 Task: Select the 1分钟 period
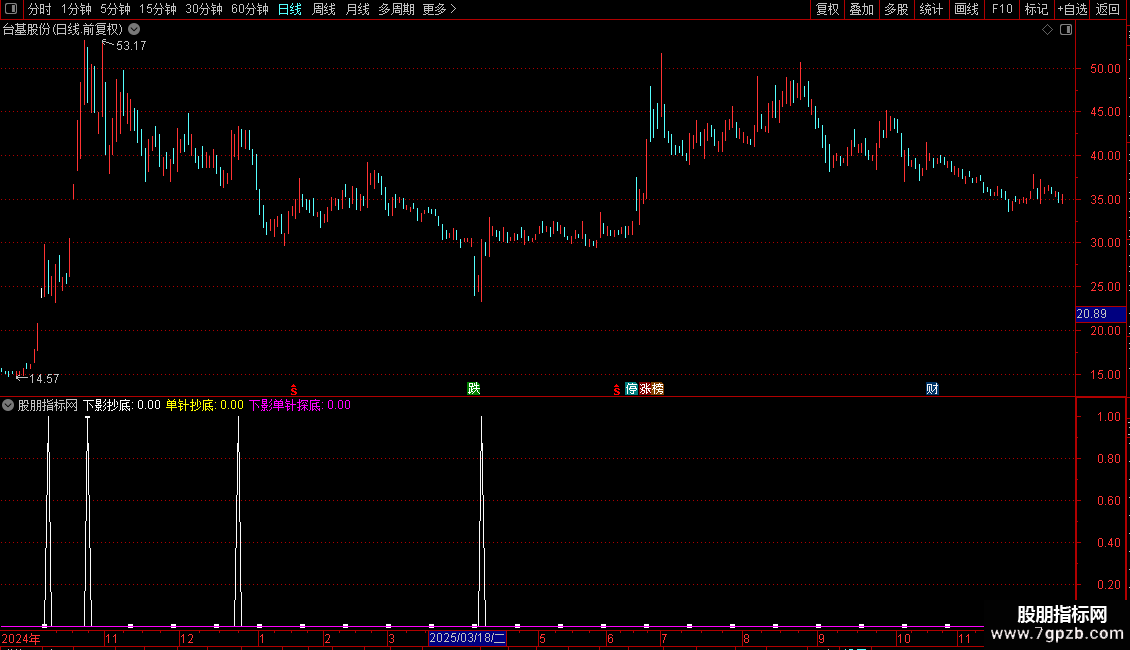click(x=76, y=9)
